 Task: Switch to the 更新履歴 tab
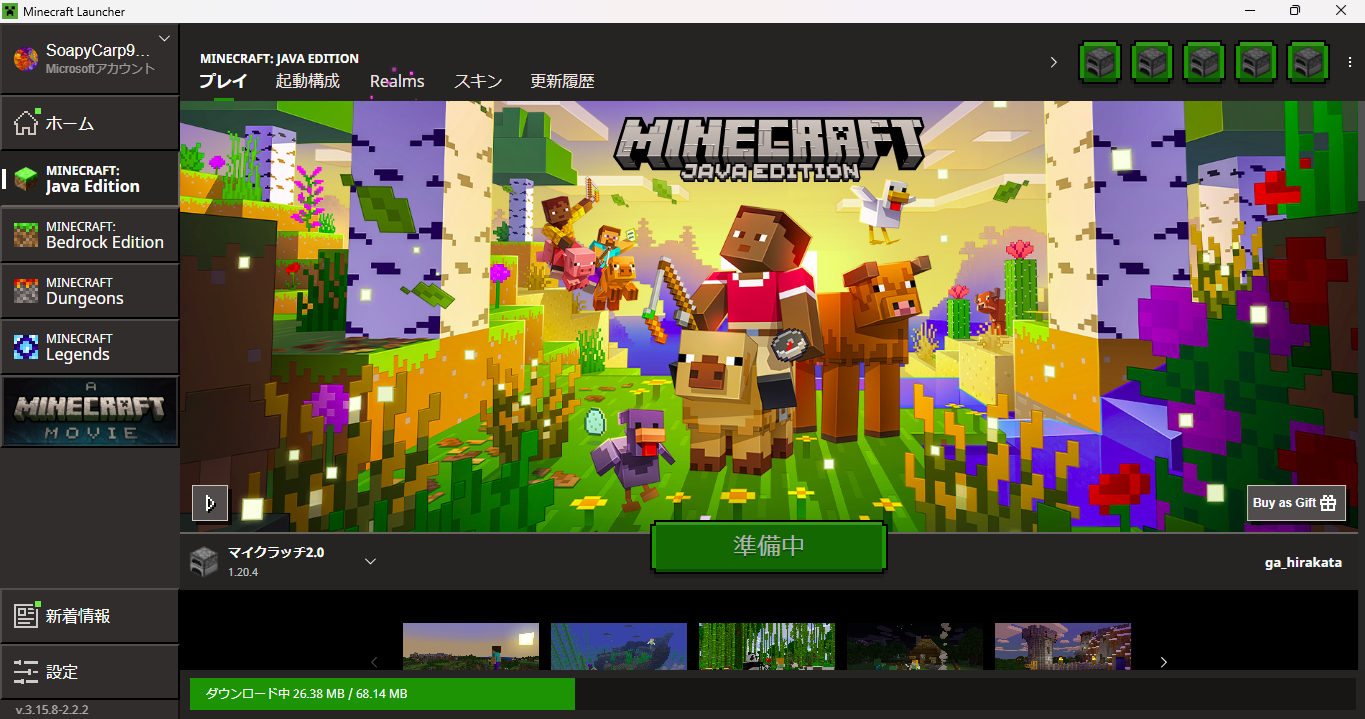click(x=562, y=81)
